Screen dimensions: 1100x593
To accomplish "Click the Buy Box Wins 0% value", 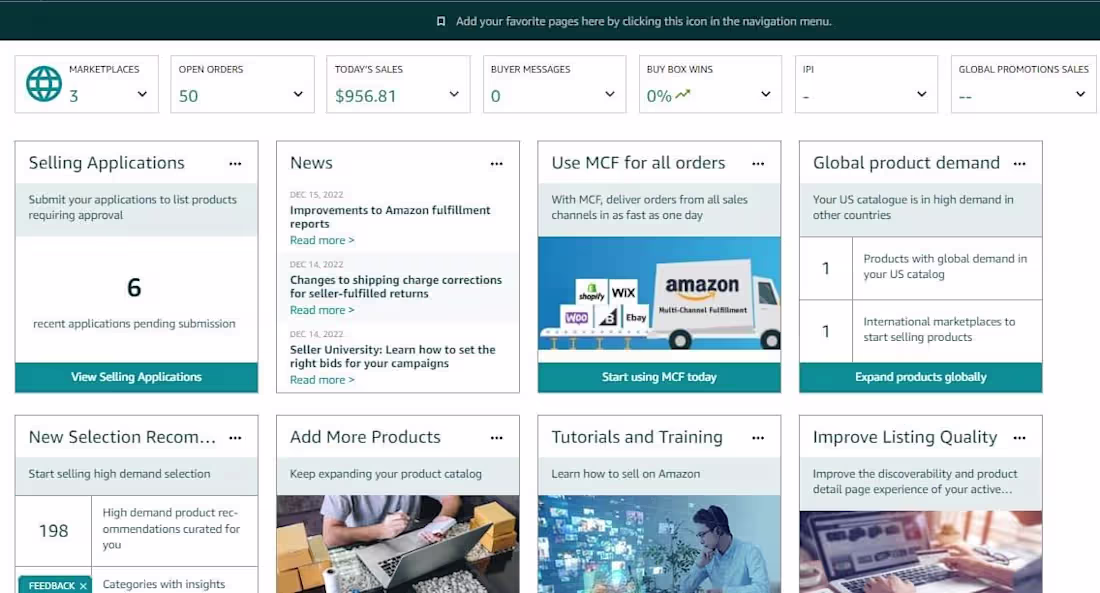I will pos(659,96).
